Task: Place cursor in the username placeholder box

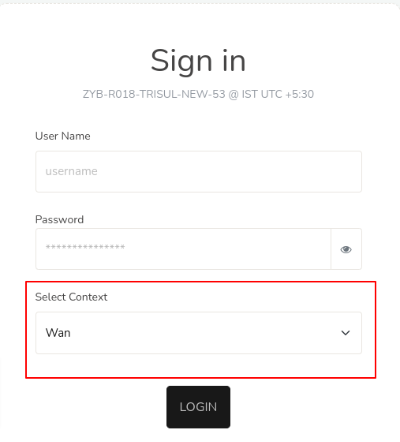Action: (x=198, y=172)
